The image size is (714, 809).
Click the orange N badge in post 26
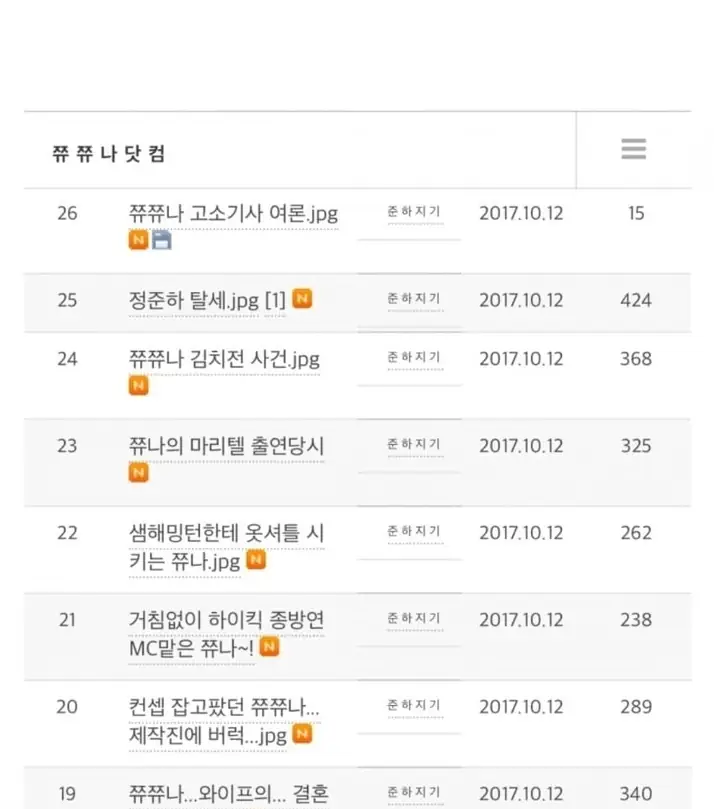tap(138, 240)
